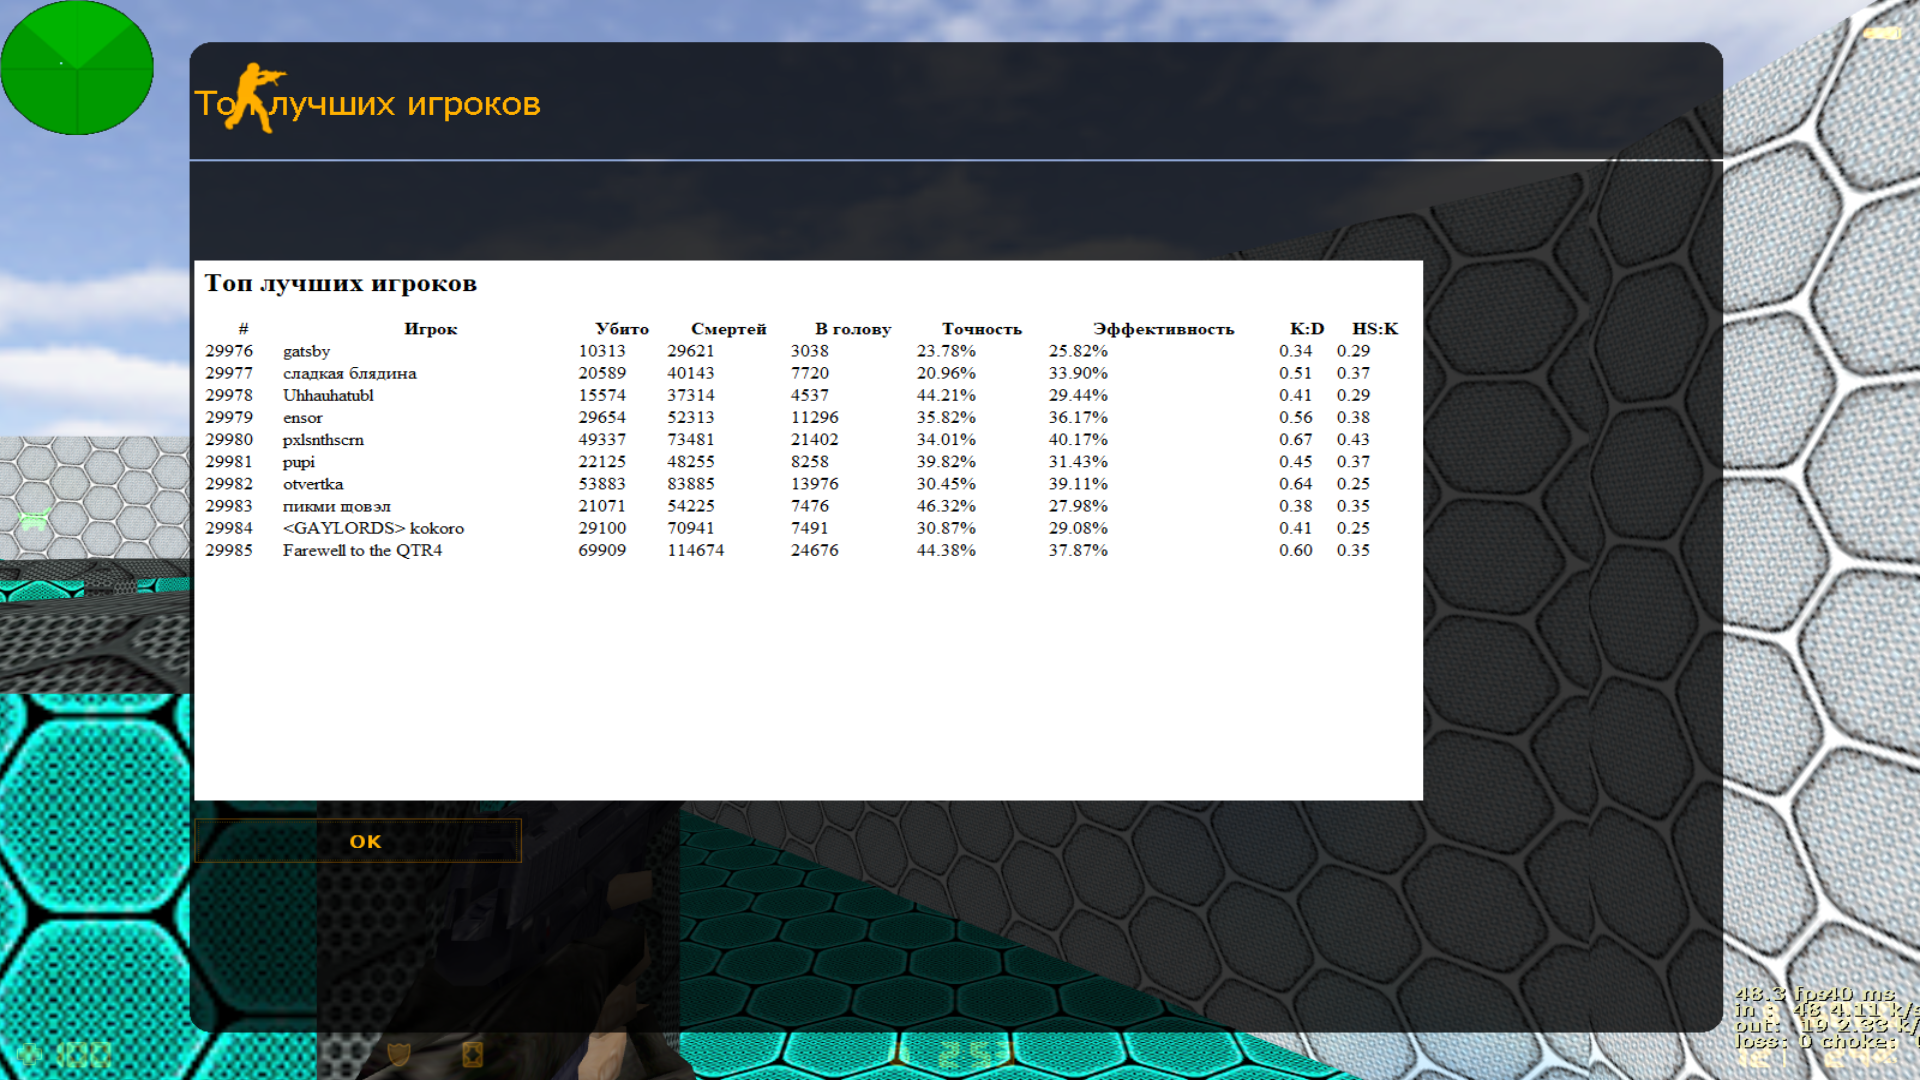This screenshot has height=1080, width=1920.
Task: Select player gatsby in the list
Action: point(306,351)
